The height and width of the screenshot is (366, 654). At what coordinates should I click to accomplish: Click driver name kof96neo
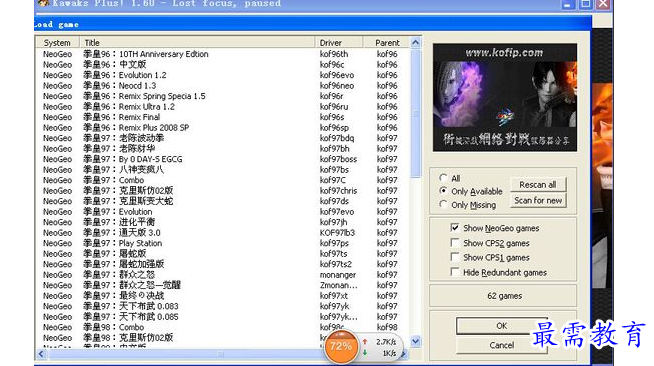point(337,85)
